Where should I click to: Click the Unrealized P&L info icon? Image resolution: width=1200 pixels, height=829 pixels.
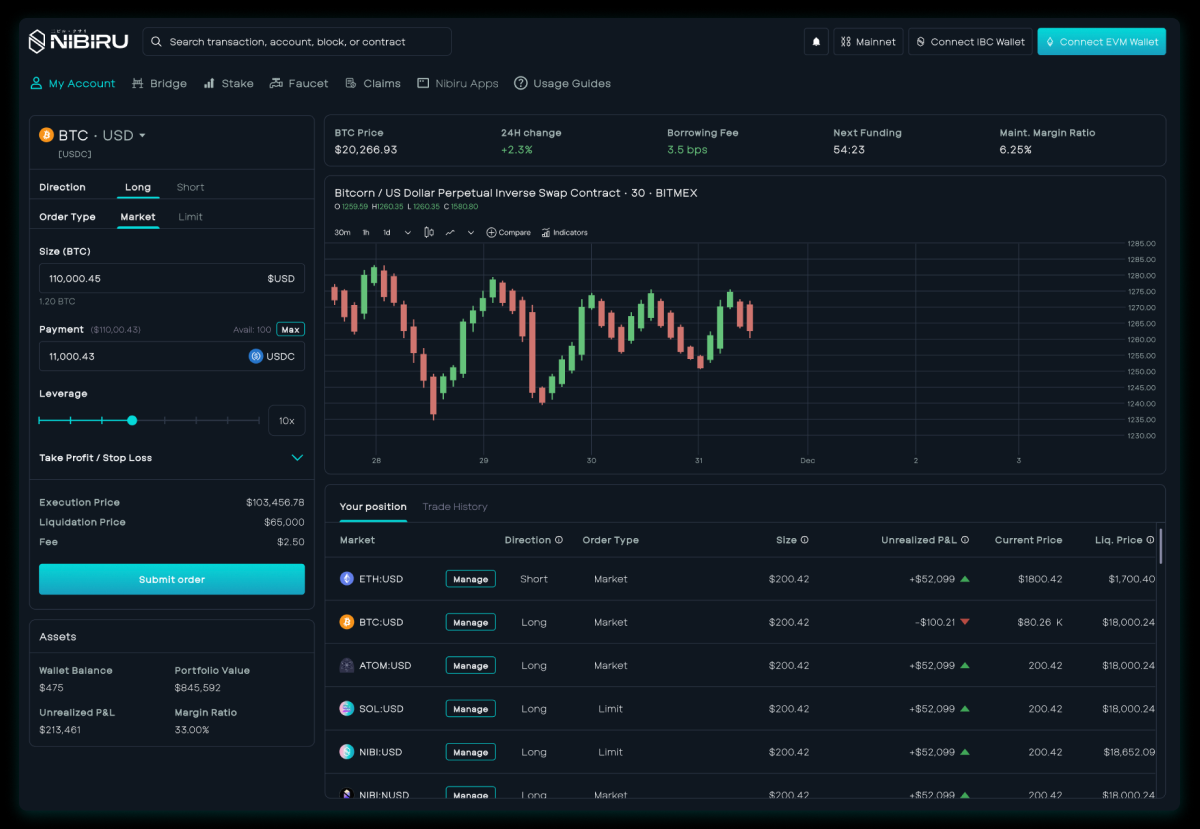point(965,540)
